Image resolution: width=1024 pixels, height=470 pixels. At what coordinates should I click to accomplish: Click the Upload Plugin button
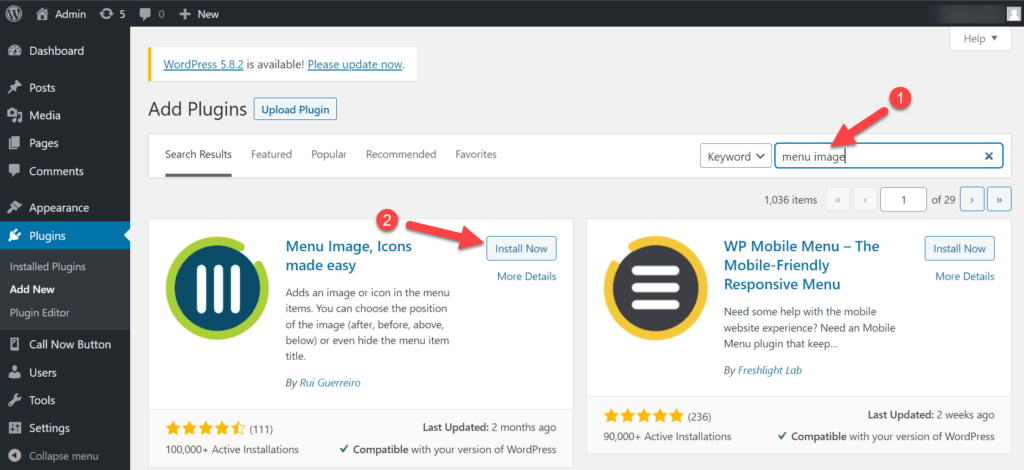pyautogui.click(x=295, y=110)
